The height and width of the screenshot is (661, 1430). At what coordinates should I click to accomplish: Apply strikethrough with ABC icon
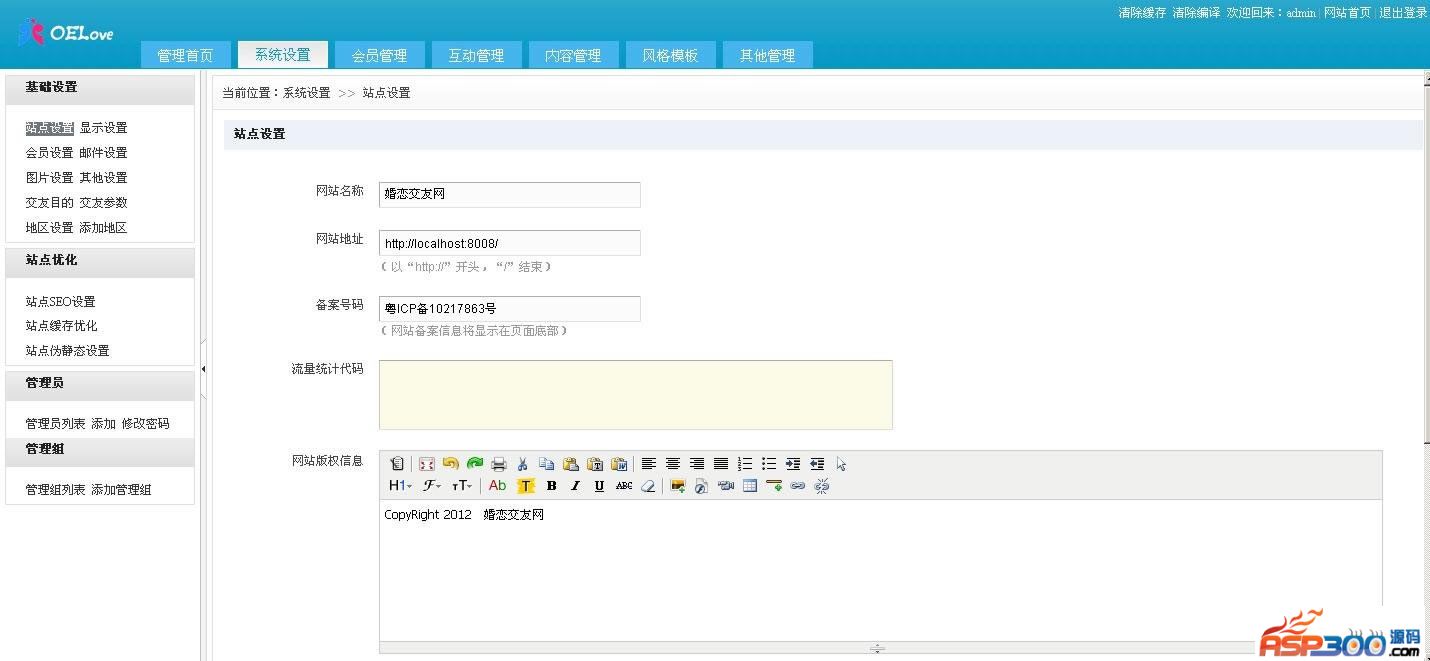[x=624, y=486]
